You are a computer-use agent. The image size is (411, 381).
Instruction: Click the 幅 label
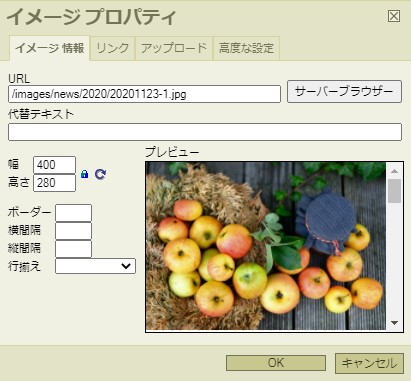click(14, 165)
